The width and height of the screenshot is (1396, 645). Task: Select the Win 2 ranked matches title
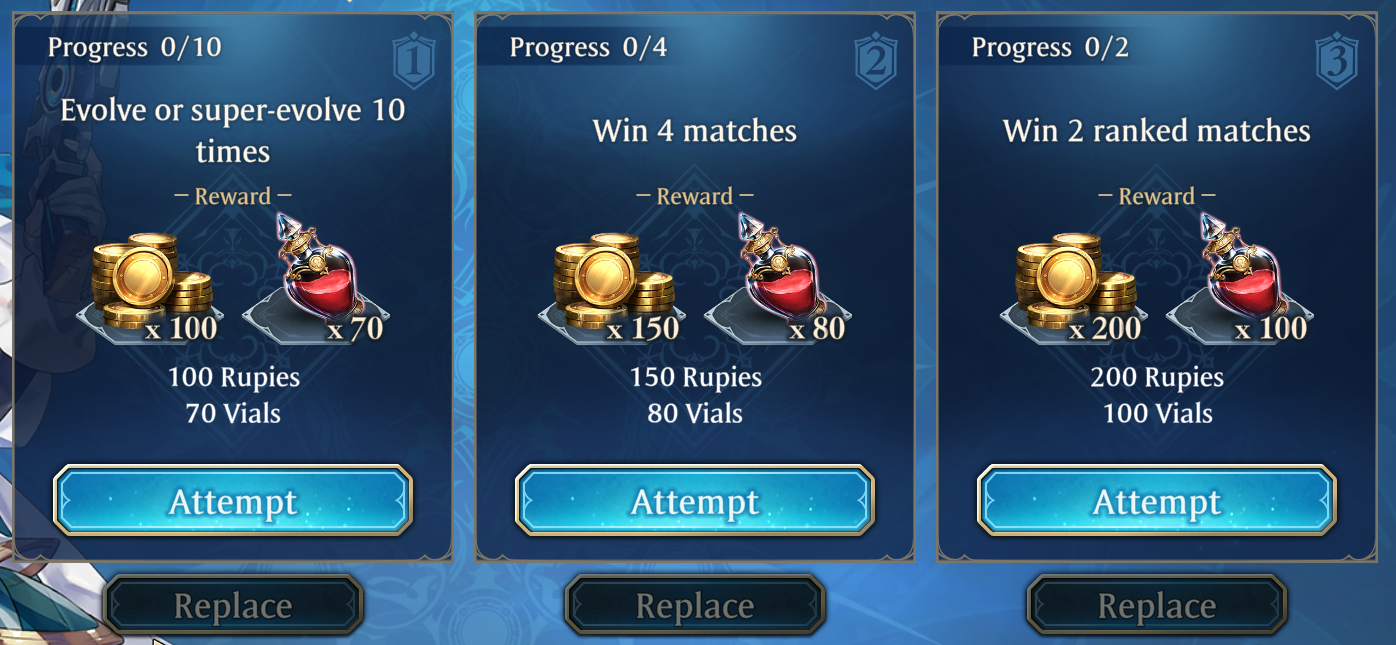click(1157, 131)
